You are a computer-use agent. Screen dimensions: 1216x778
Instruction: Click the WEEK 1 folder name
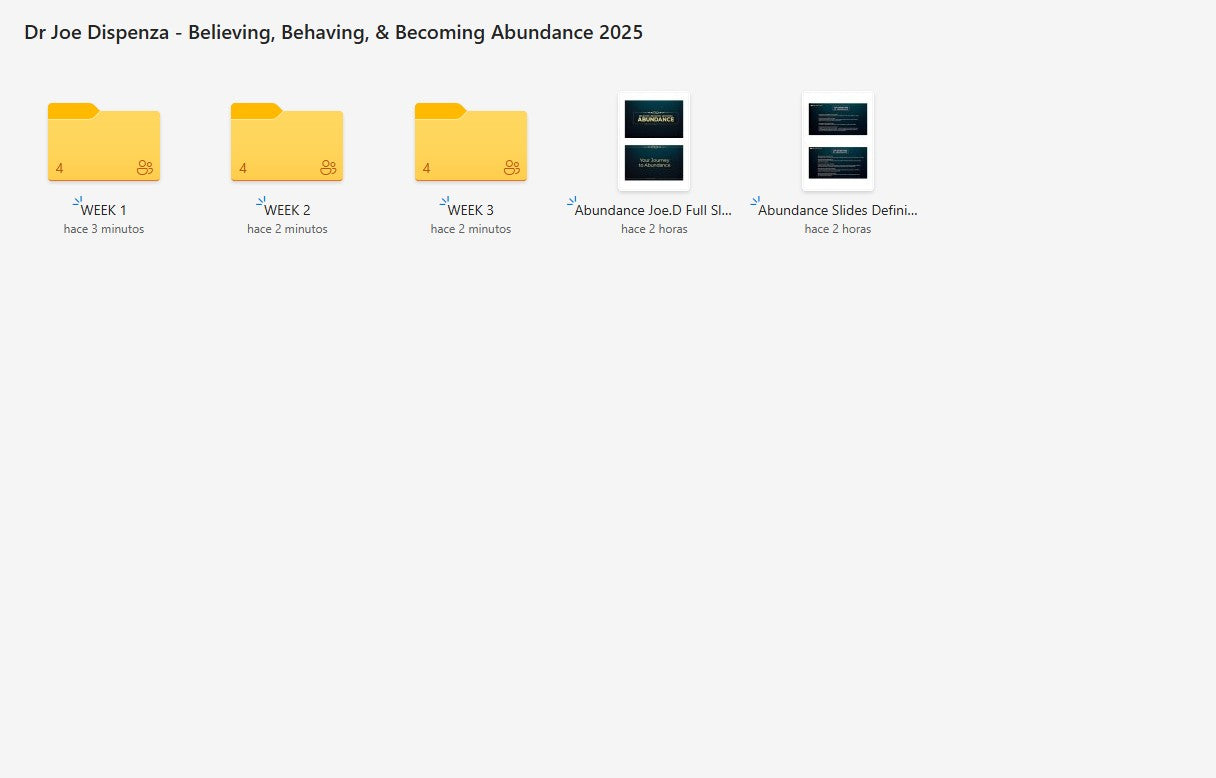pyautogui.click(x=104, y=211)
